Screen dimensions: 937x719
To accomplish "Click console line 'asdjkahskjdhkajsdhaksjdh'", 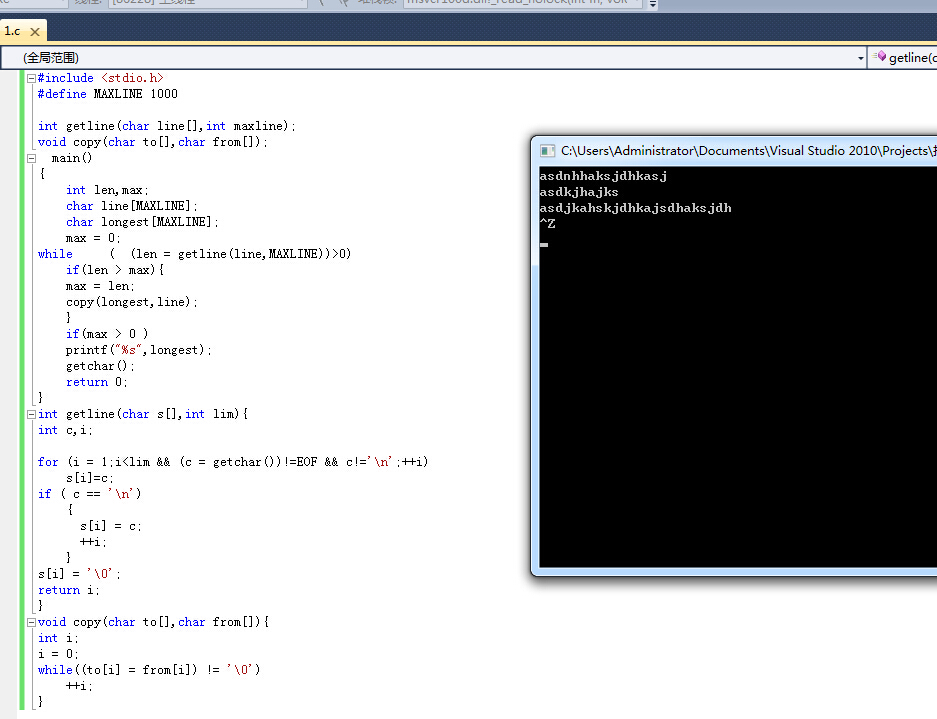I will 635,208.
